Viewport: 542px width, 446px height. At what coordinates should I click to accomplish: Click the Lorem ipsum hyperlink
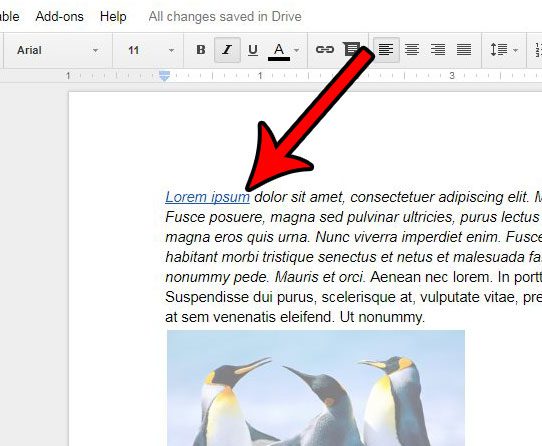(207, 197)
